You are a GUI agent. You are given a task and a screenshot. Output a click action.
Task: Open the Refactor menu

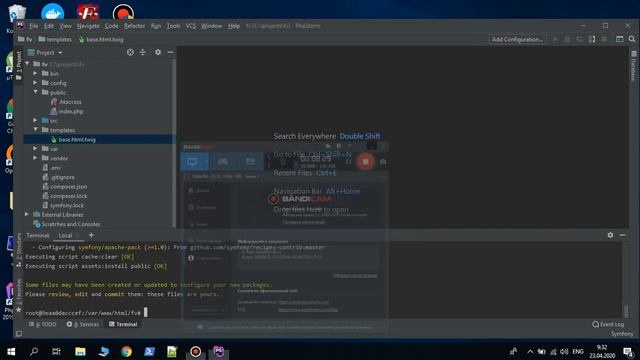pos(134,26)
